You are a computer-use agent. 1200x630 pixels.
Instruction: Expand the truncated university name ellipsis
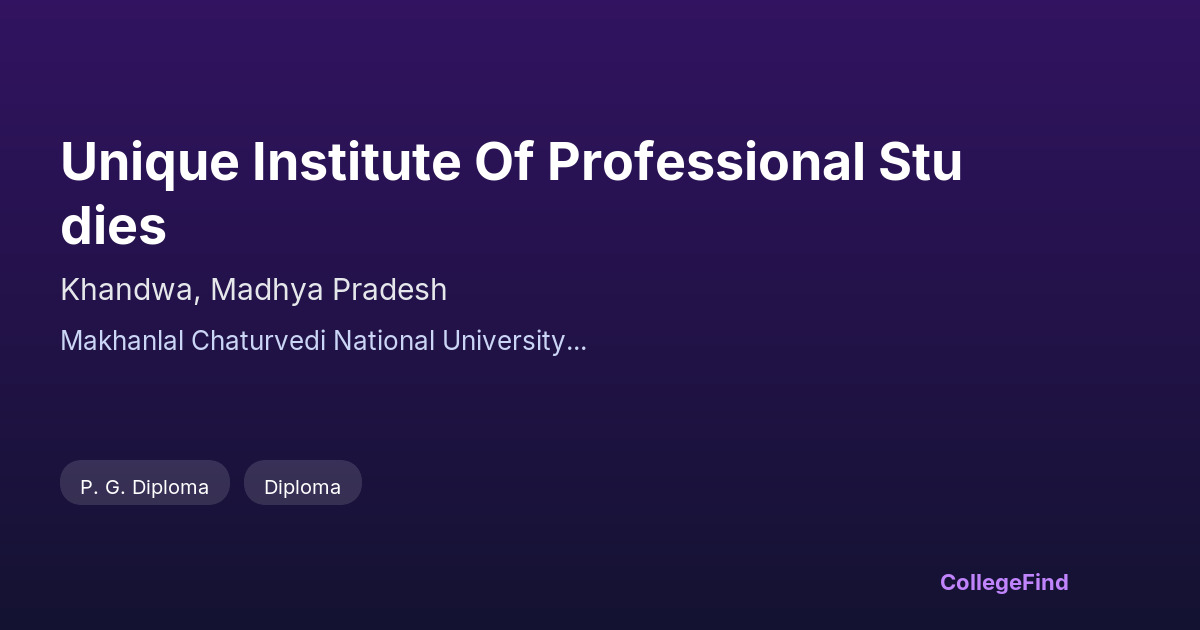(x=577, y=343)
